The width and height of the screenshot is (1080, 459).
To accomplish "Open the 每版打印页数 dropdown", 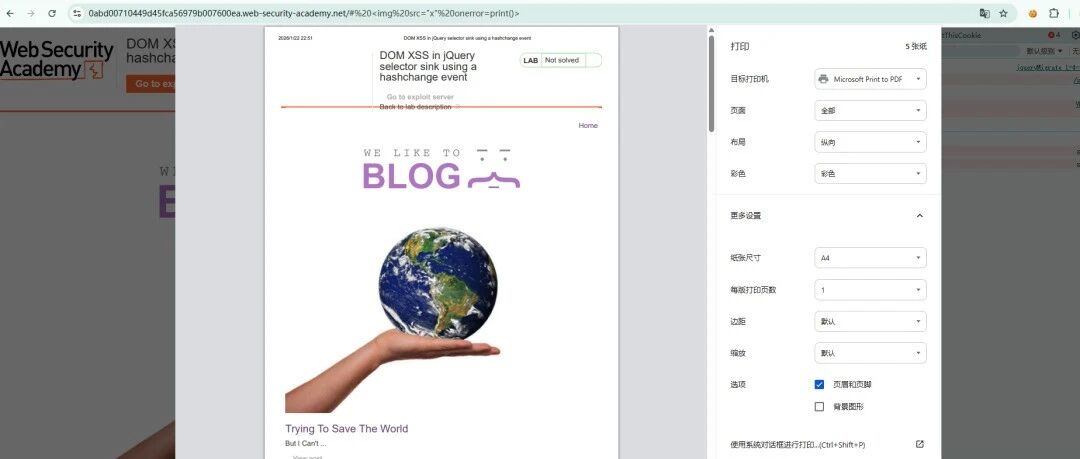I will [x=871, y=289].
